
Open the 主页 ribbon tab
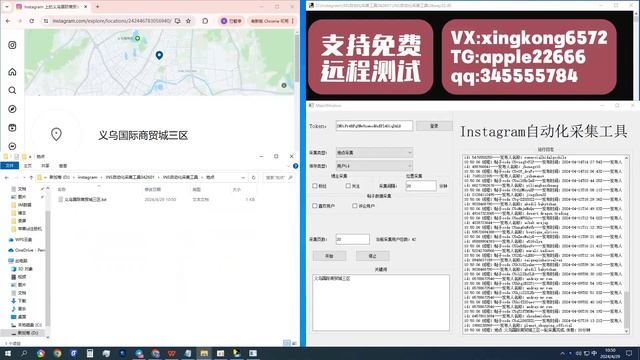(x=28, y=166)
